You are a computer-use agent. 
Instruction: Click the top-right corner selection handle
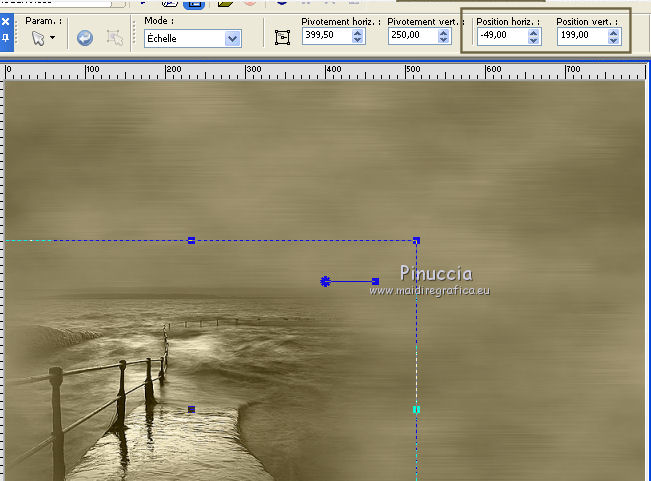coord(416,240)
